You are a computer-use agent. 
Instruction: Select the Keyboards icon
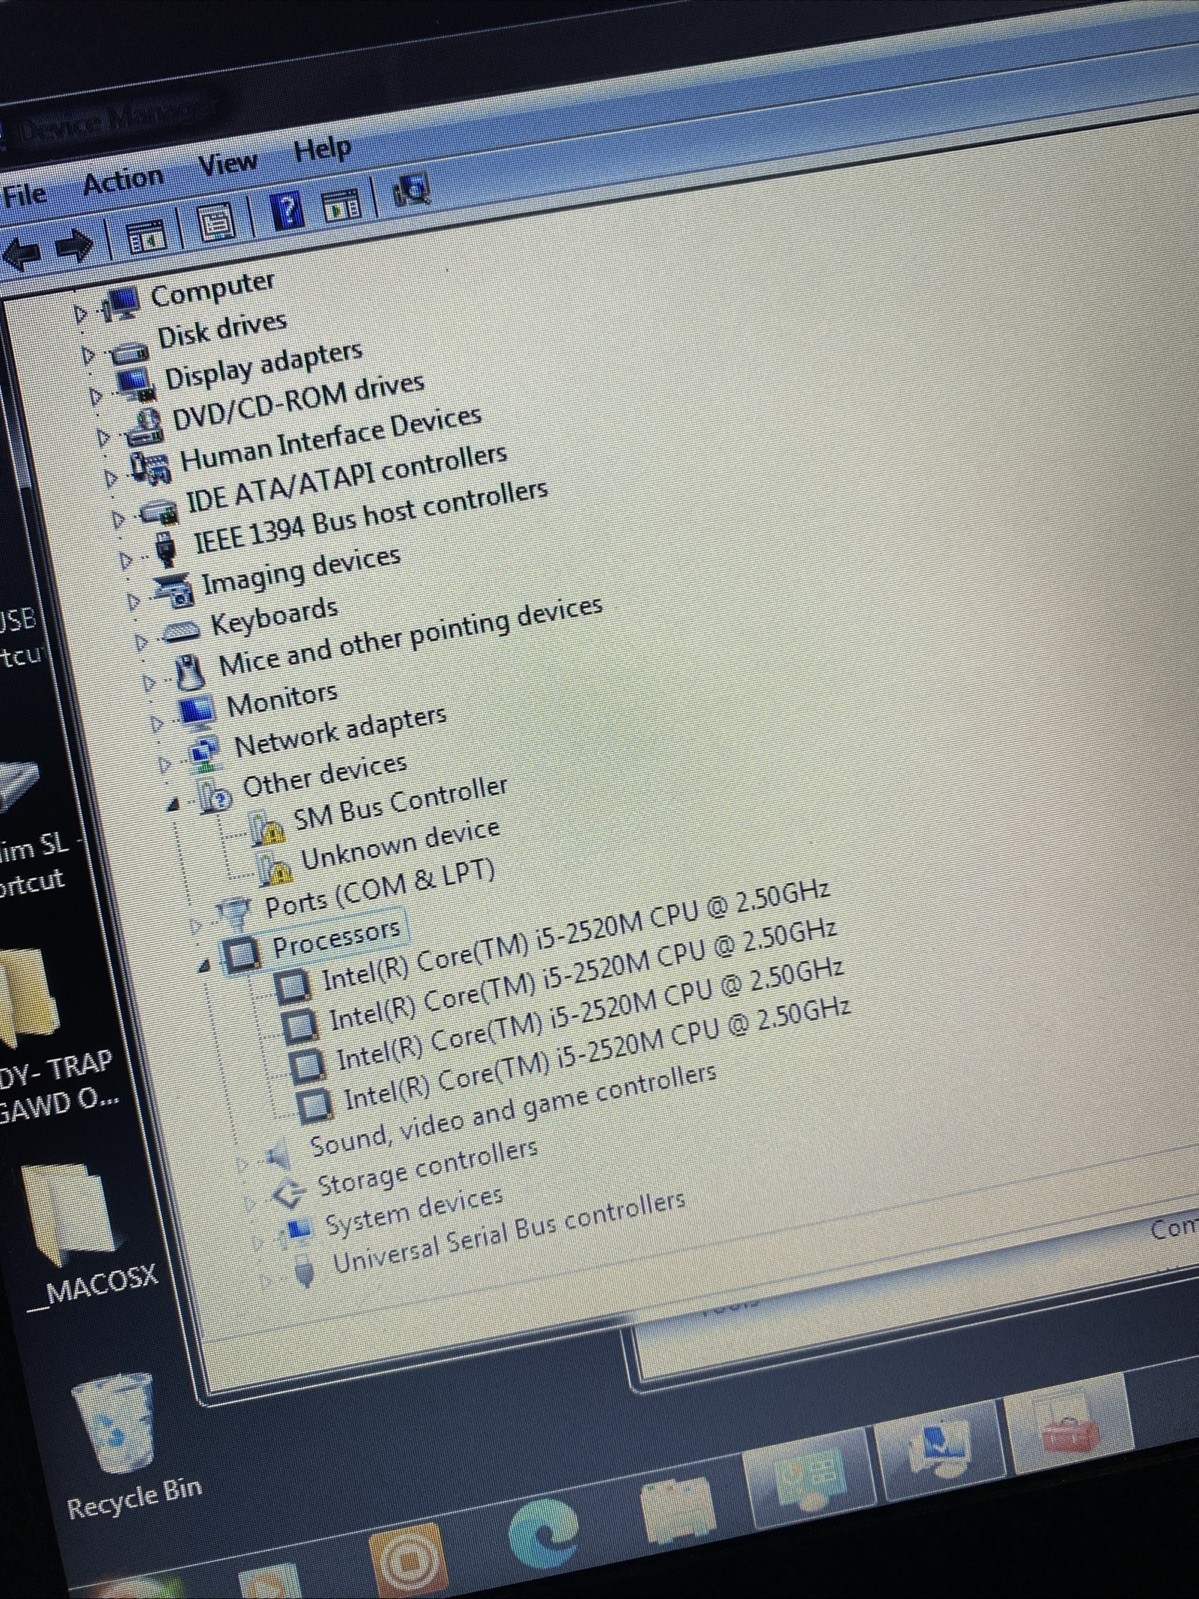(182, 630)
